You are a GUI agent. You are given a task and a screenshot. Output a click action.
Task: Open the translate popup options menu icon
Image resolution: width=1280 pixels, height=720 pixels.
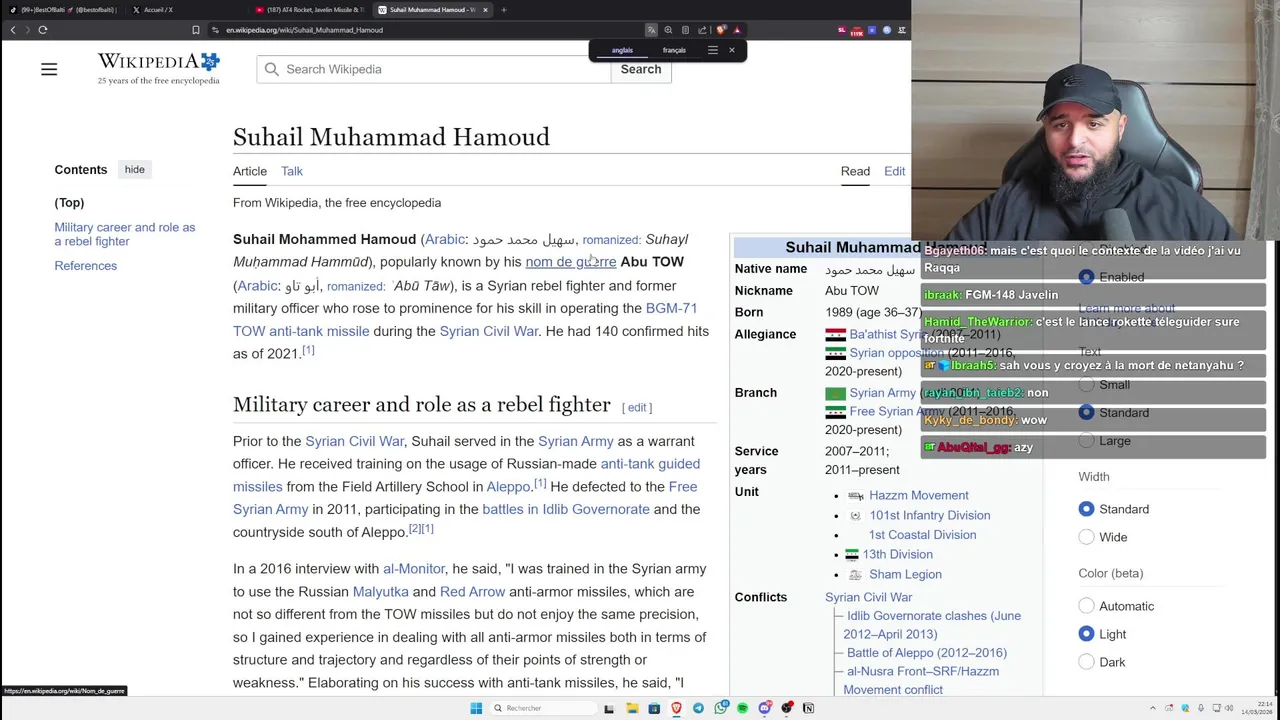point(712,50)
